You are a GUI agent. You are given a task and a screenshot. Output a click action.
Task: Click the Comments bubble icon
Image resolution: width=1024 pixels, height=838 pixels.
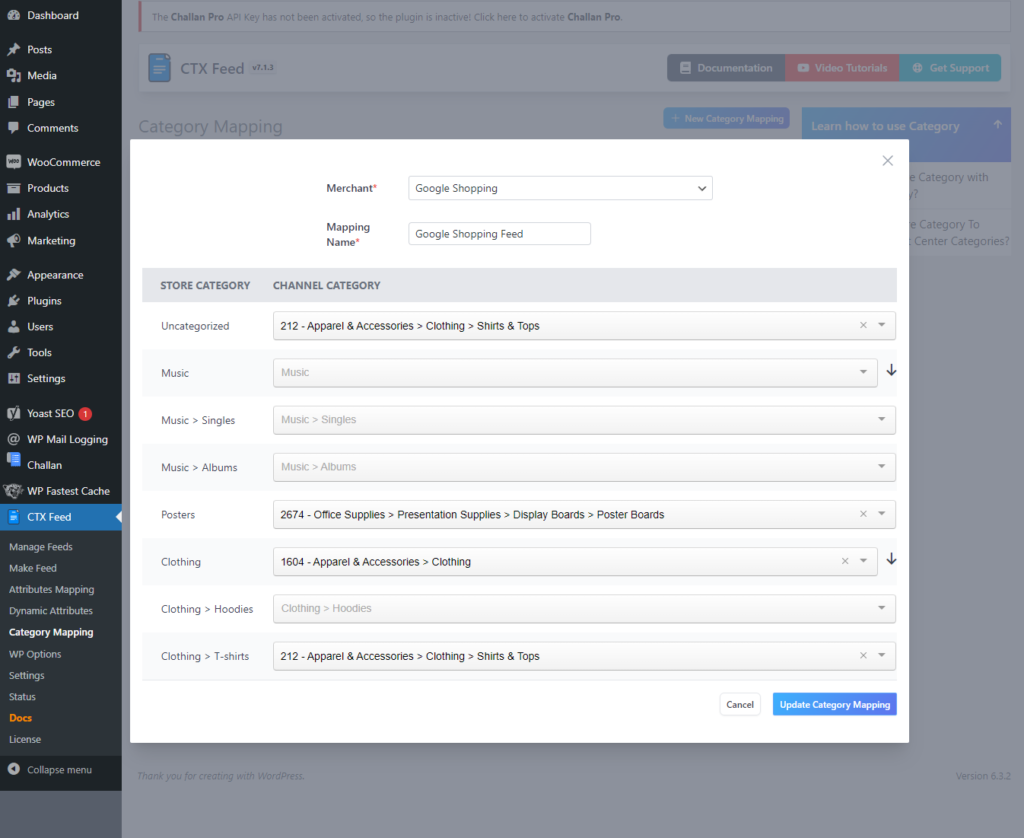coord(14,128)
